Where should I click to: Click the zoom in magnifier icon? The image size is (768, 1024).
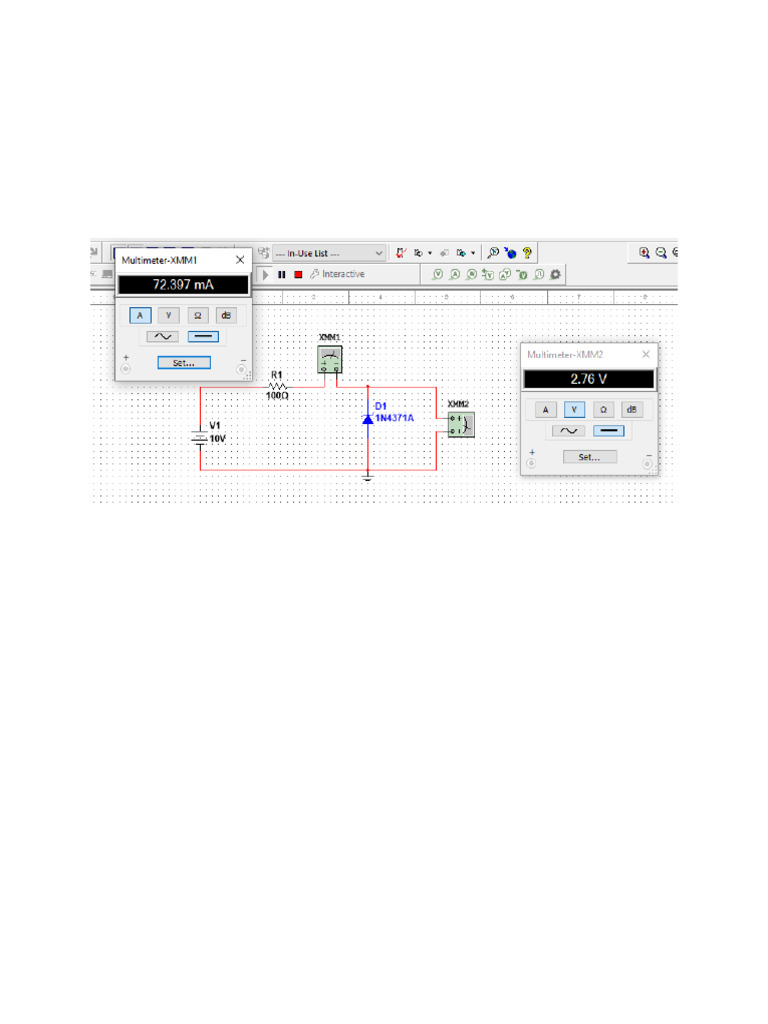644,253
